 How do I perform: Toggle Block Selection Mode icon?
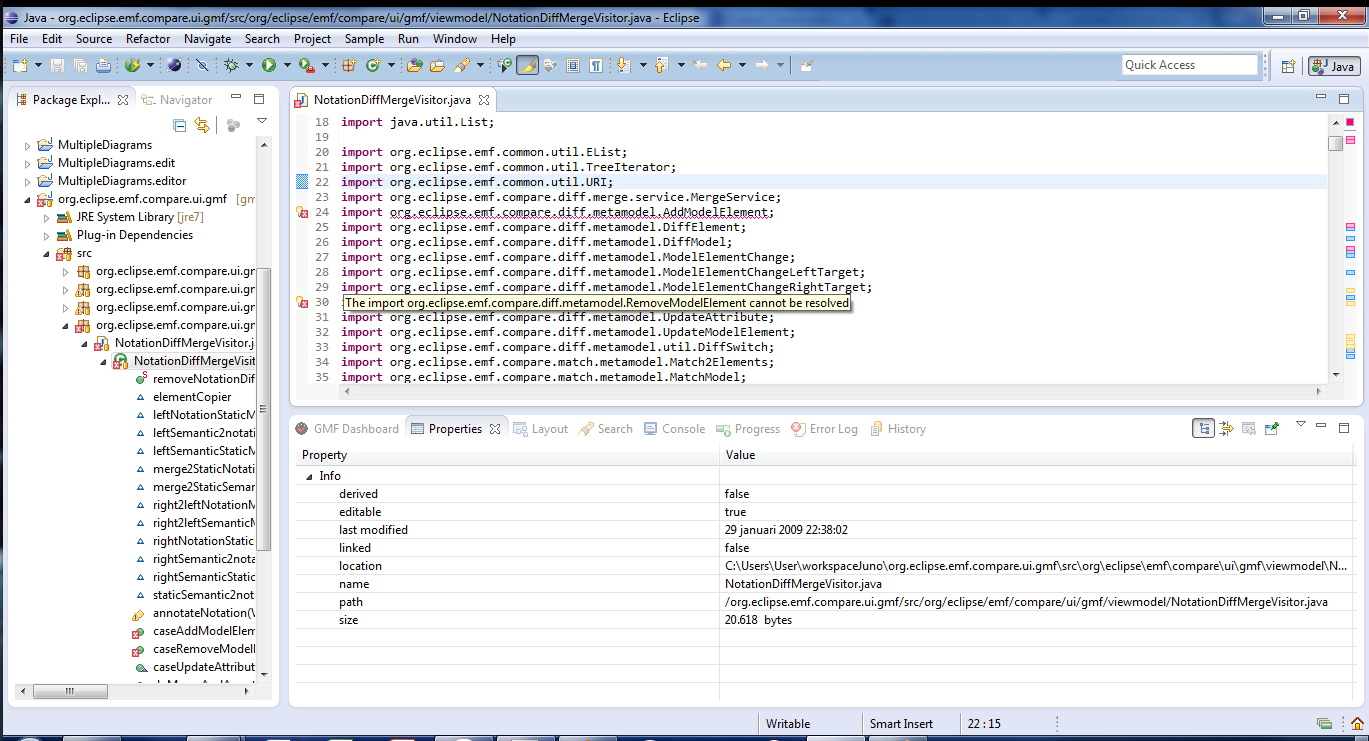(x=572, y=65)
